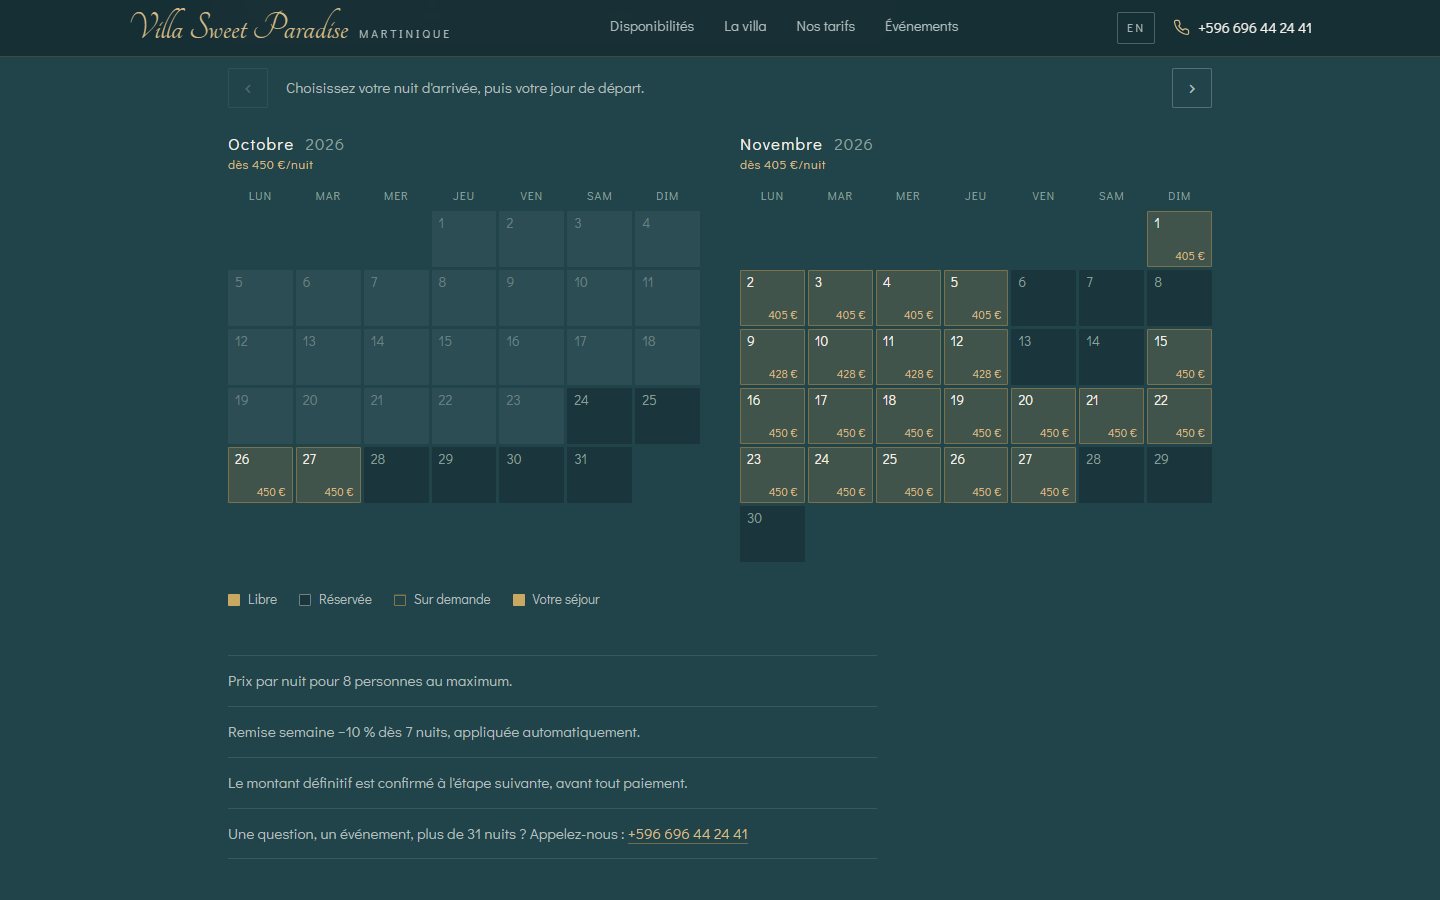Select November 1 at 405 €
The image size is (1440, 900).
pyautogui.click(x=1179, y=239)
